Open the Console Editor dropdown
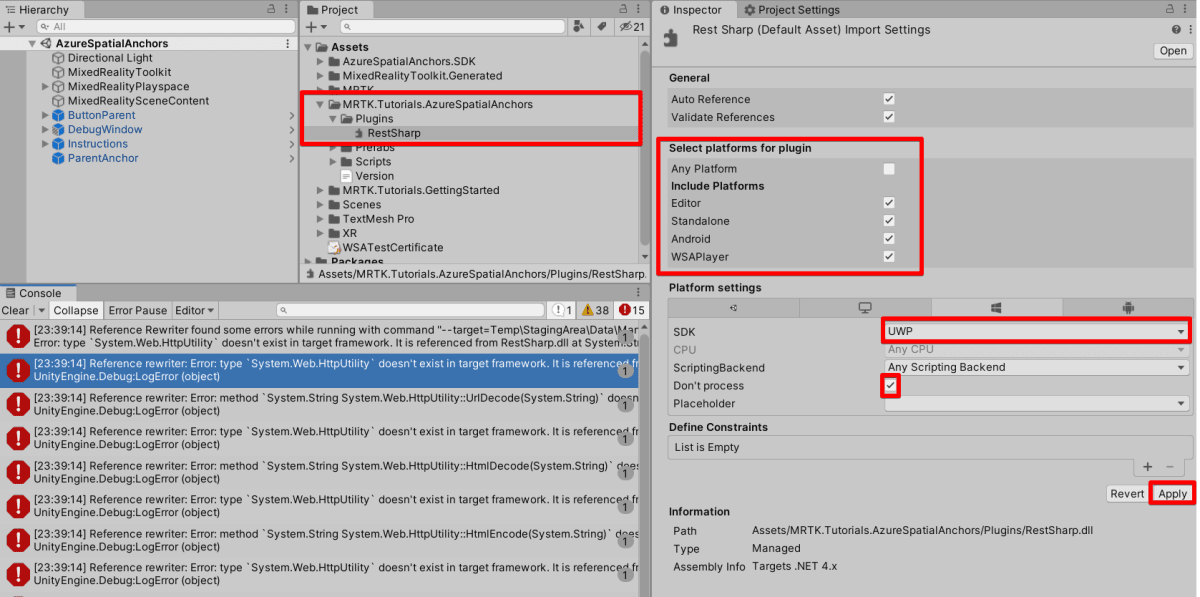 pos(195,310)
